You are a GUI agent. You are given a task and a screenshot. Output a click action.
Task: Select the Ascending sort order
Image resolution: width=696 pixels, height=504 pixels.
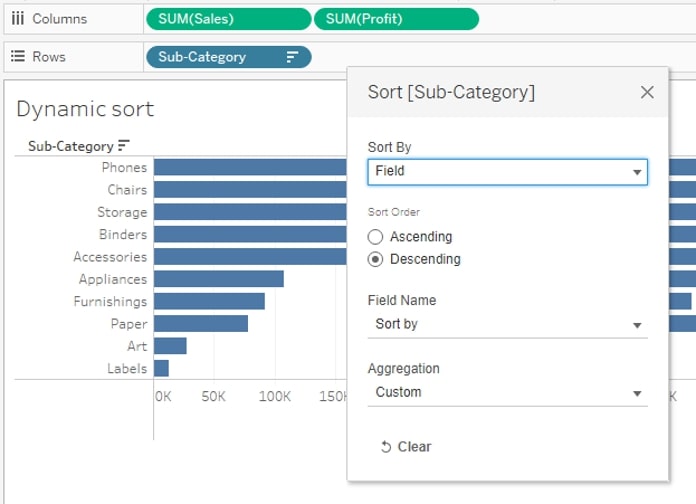[x=375, y=237]
